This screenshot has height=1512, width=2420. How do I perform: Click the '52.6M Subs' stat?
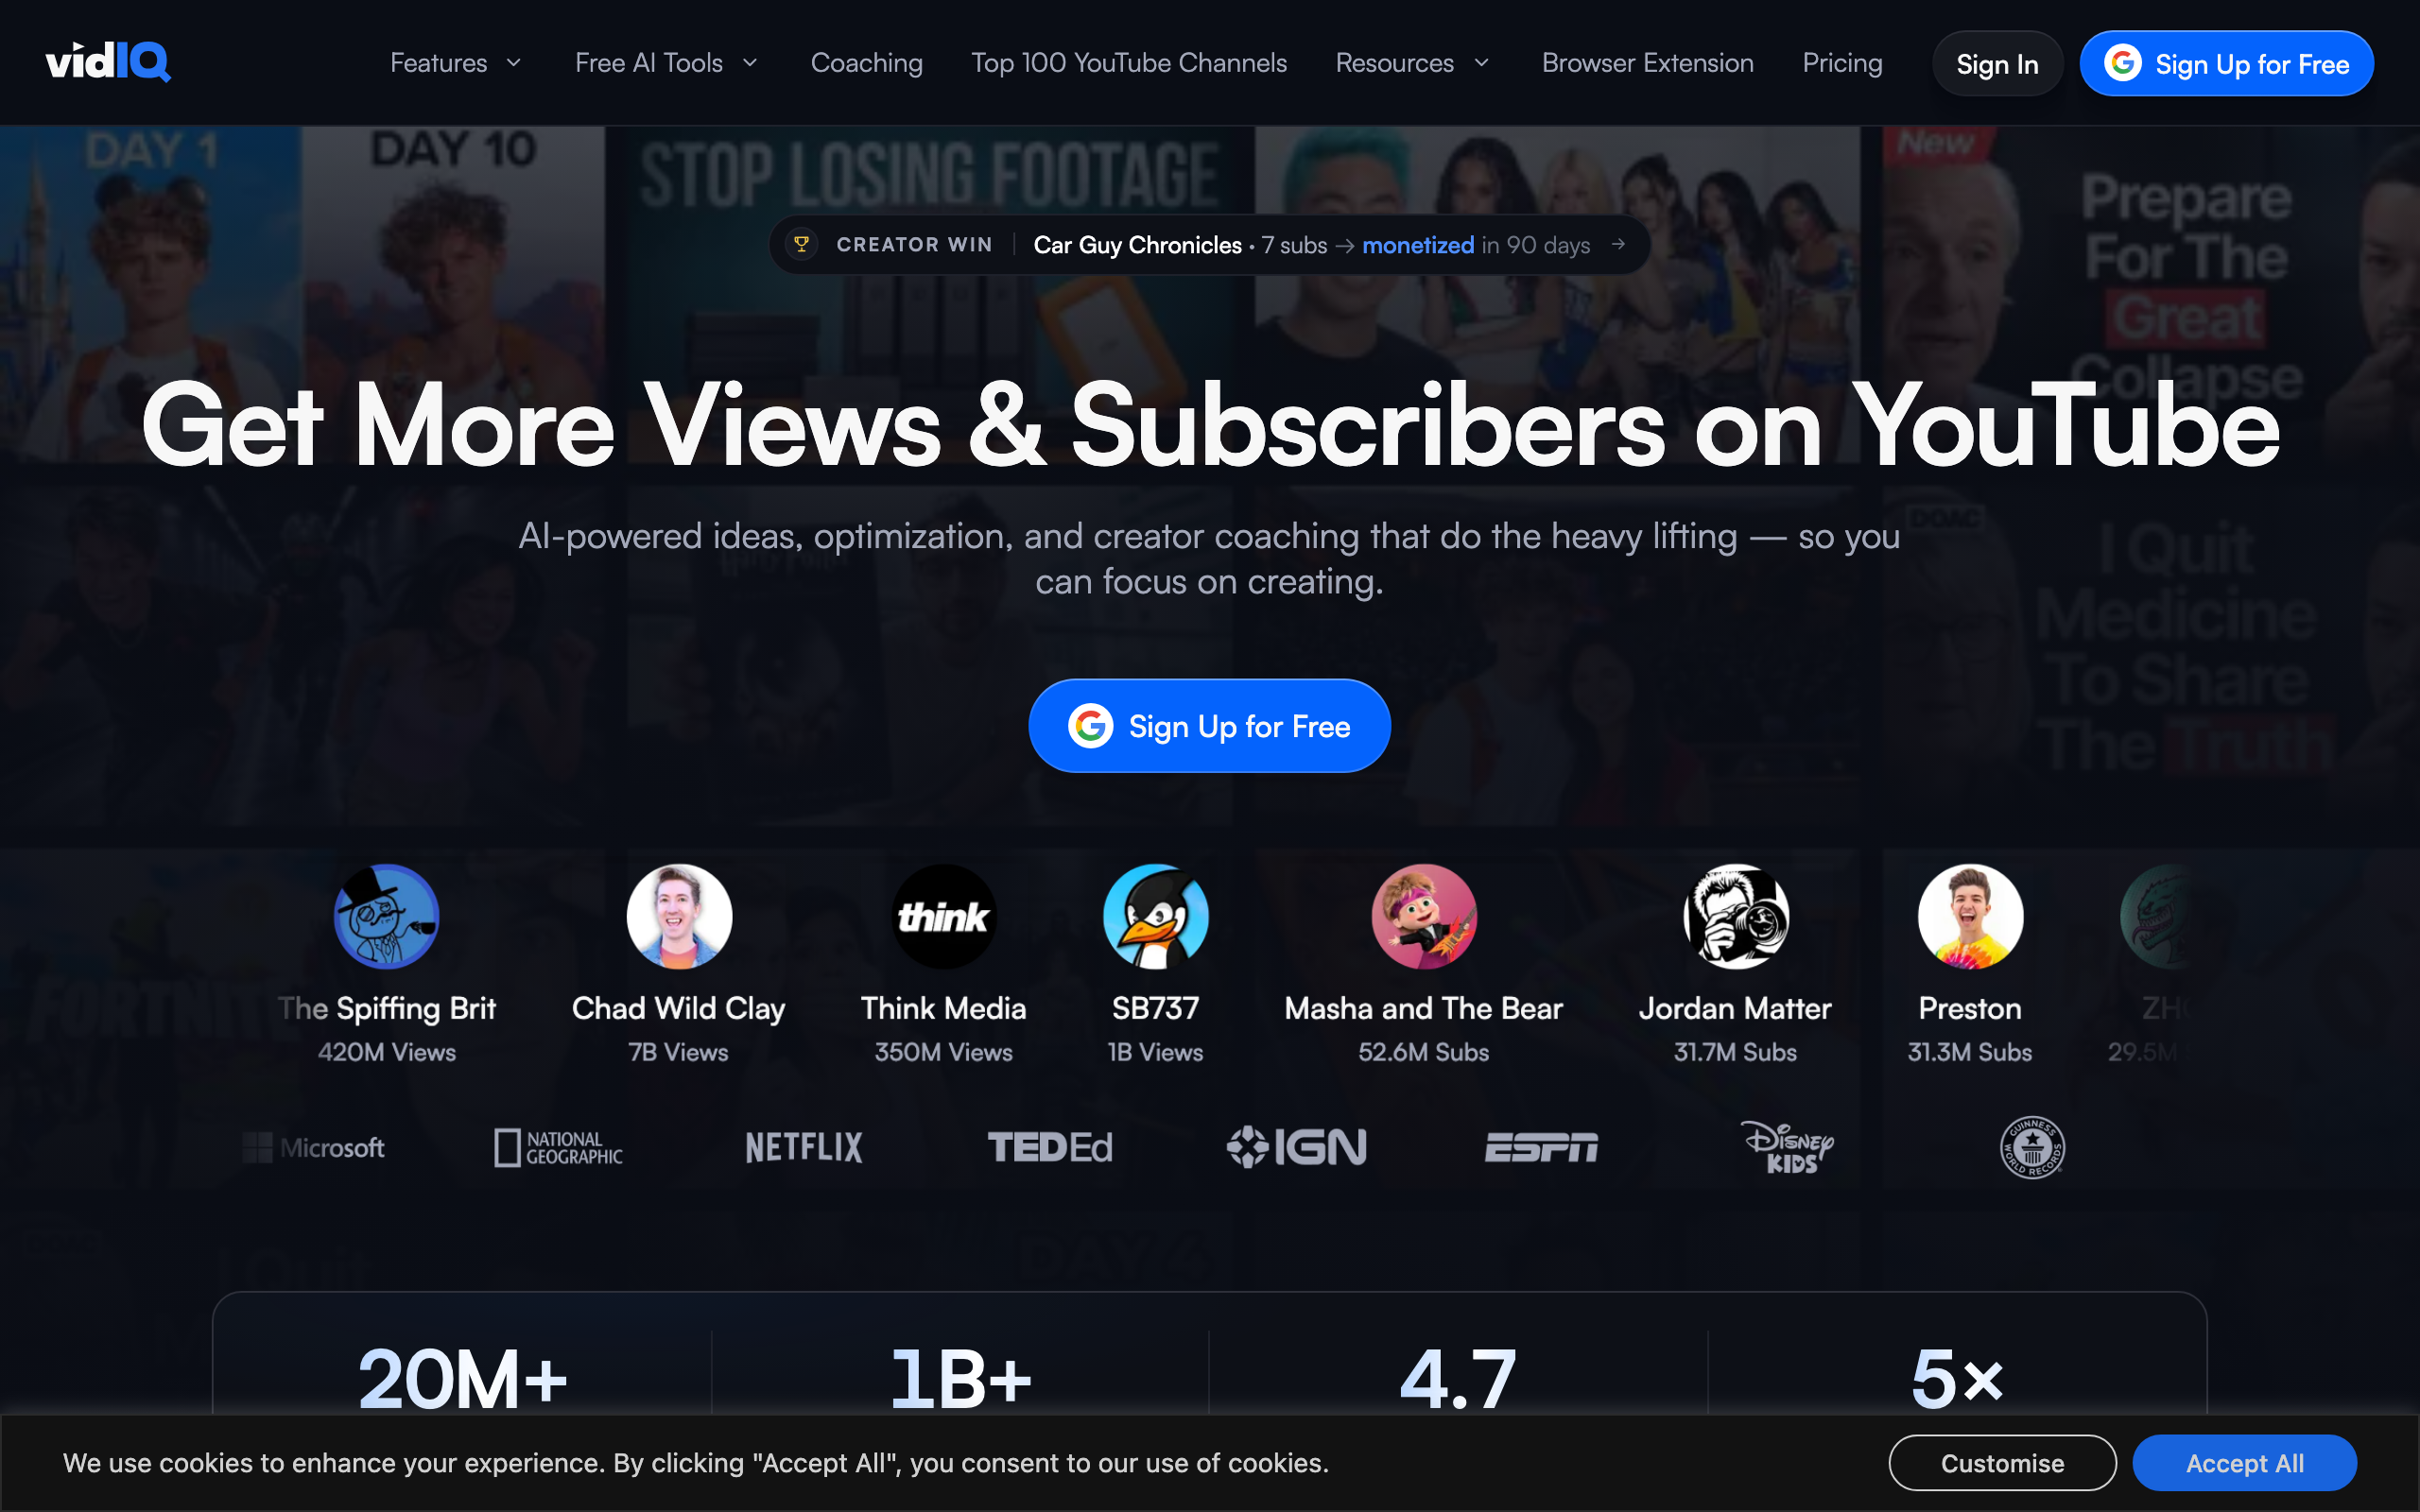point(1424,1052)
